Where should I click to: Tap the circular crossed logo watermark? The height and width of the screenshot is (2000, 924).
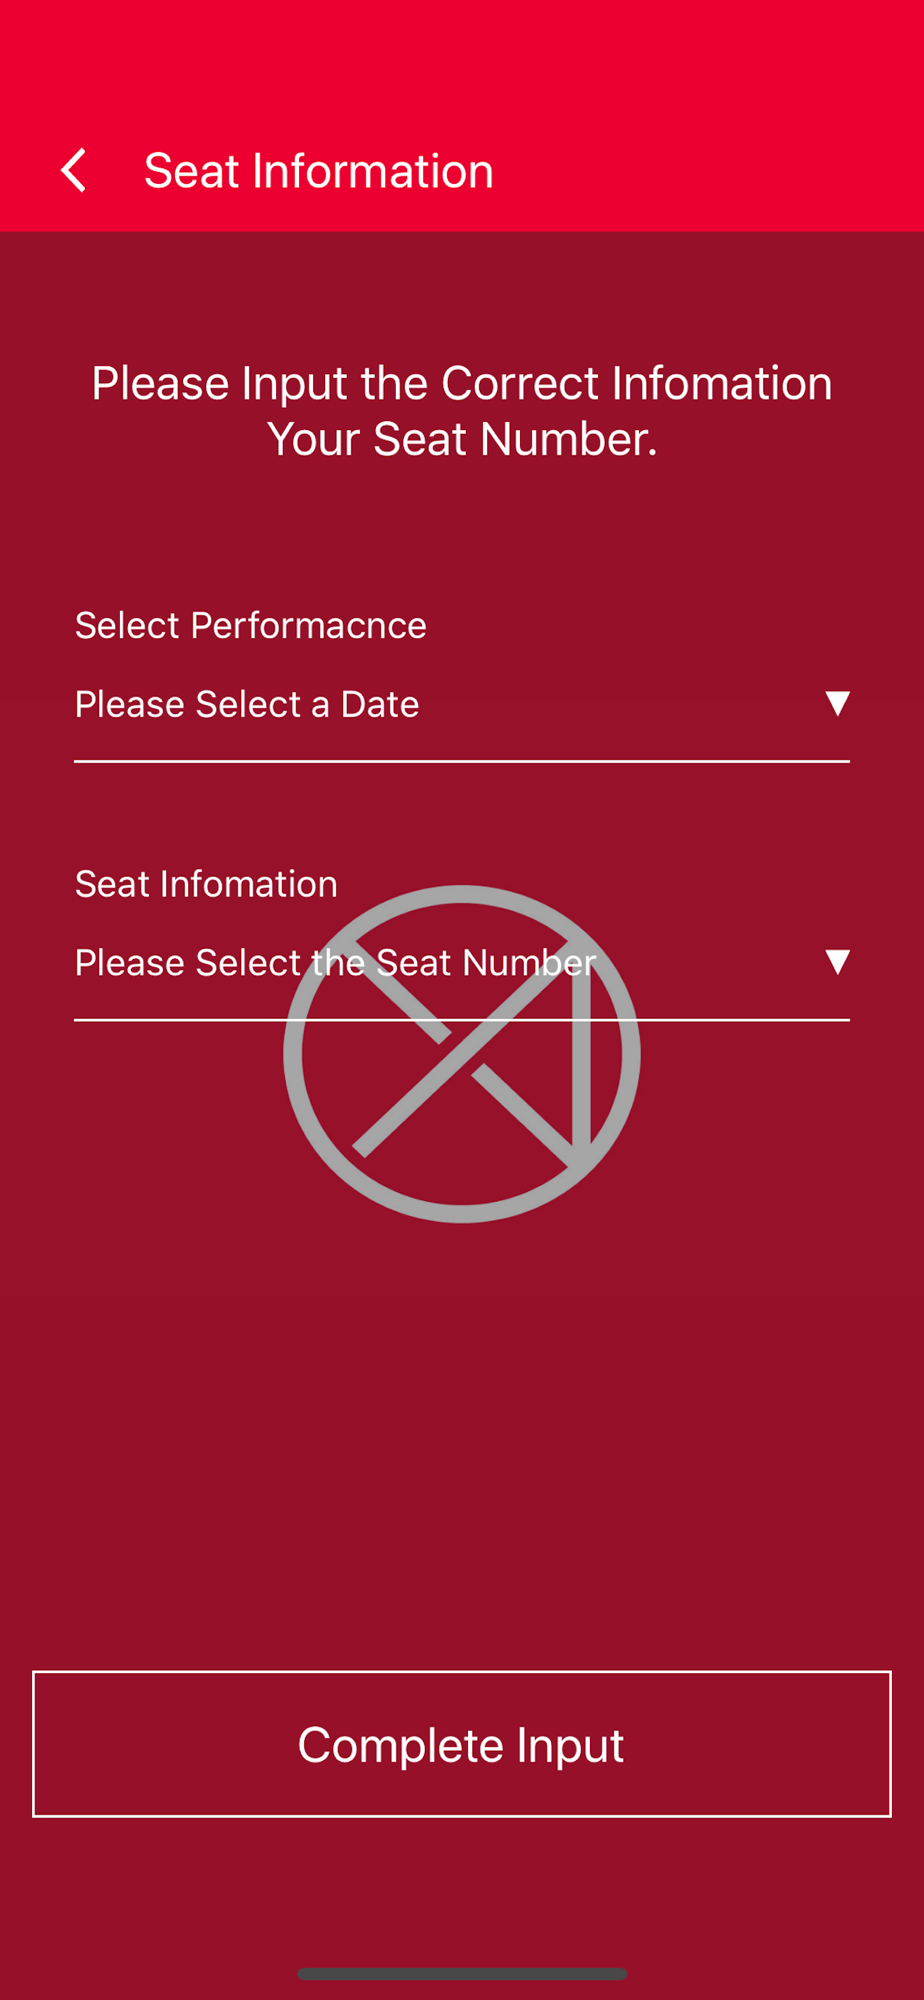462,1054
